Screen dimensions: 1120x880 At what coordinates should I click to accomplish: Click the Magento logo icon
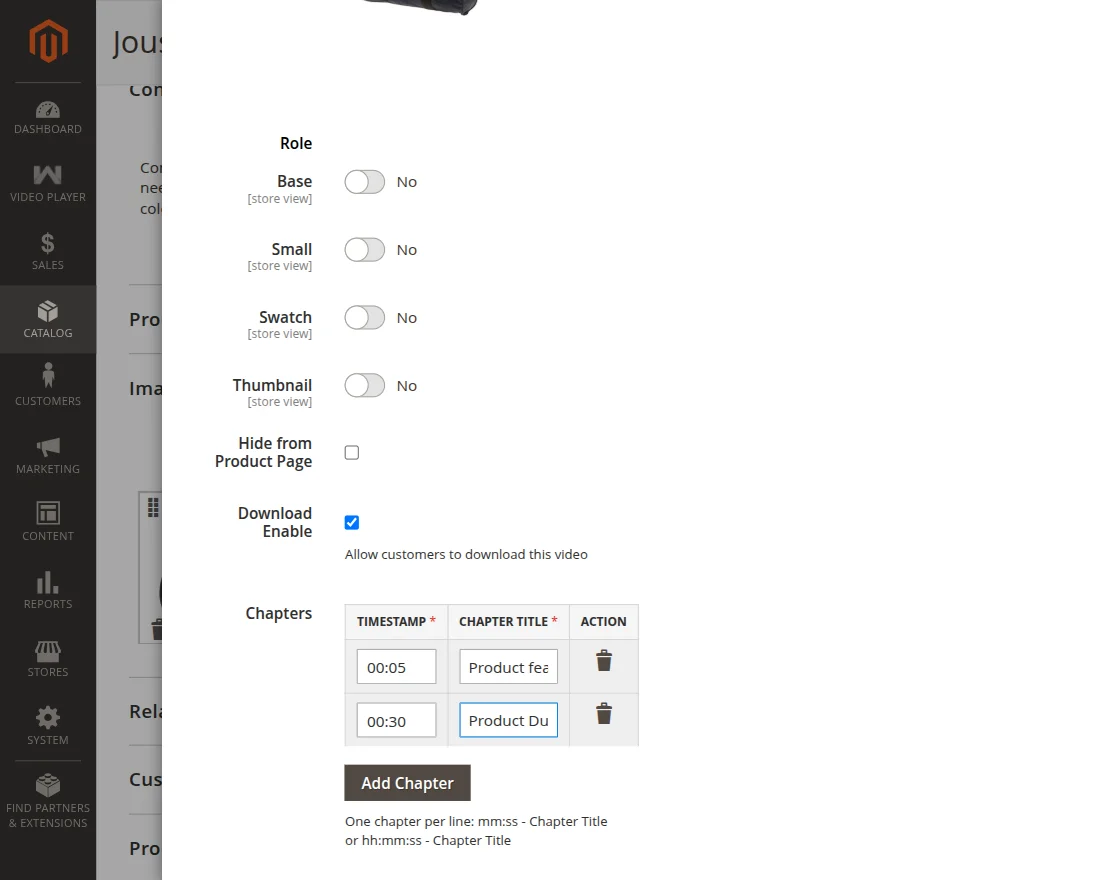tap(48, 41)
